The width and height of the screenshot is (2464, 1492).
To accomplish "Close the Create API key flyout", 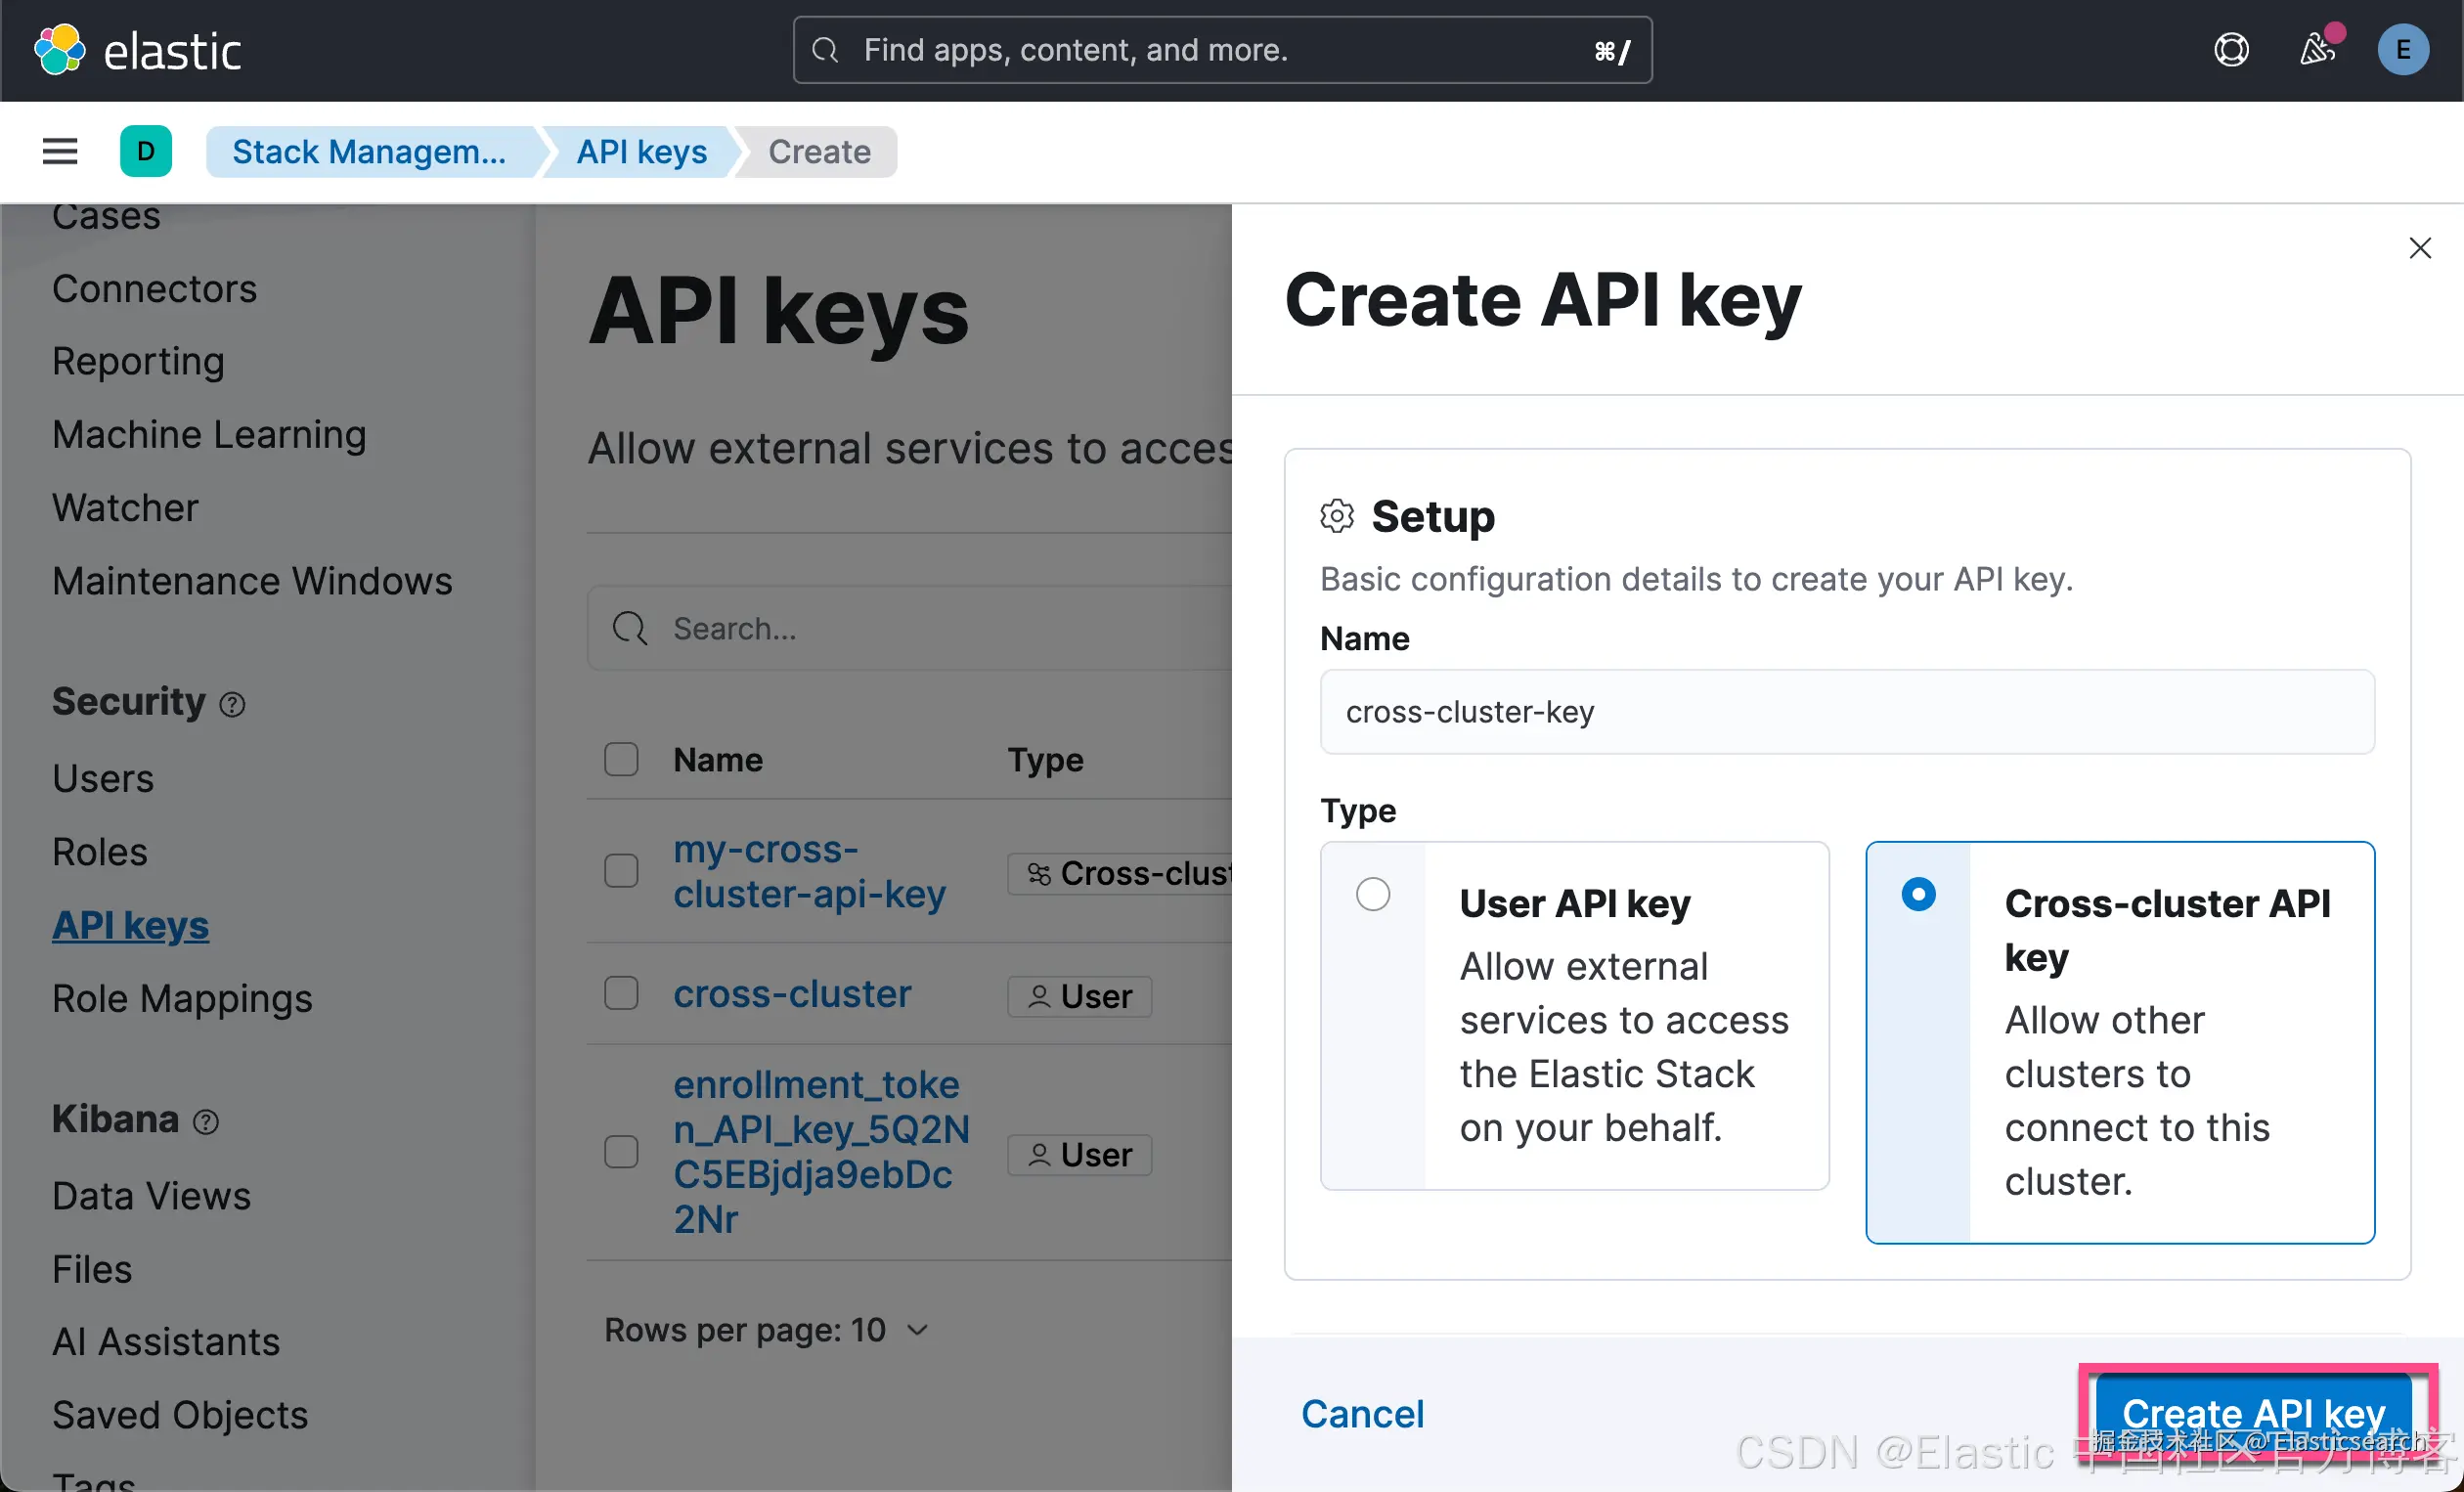I will (2419, 248).
